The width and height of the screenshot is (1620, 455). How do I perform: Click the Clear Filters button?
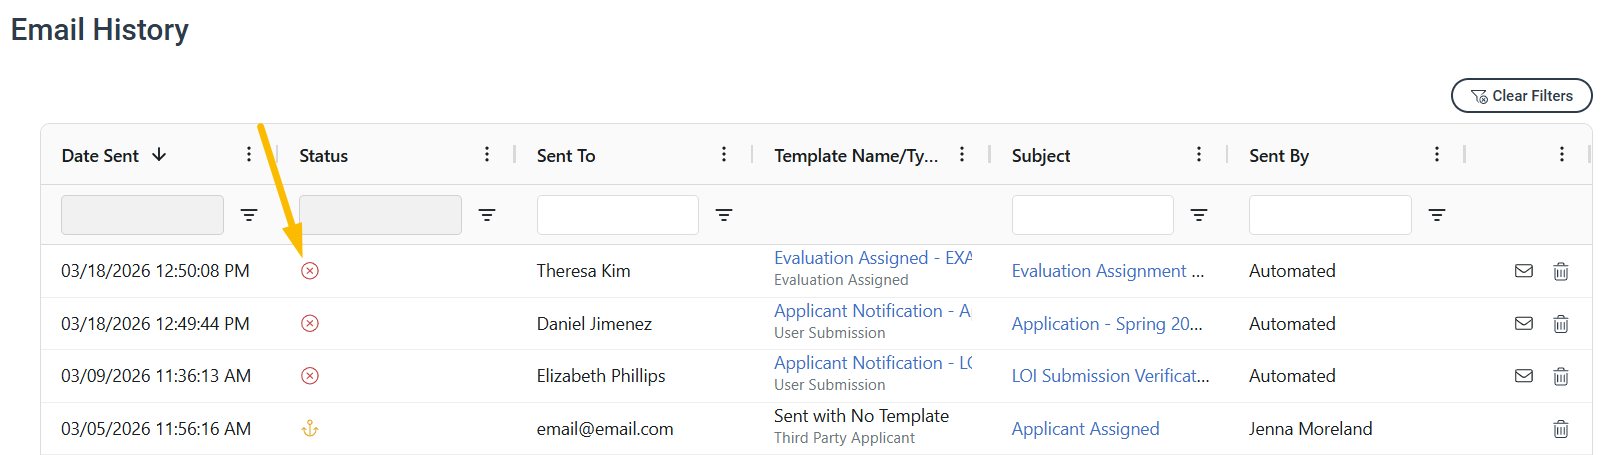pos(1521,96)
